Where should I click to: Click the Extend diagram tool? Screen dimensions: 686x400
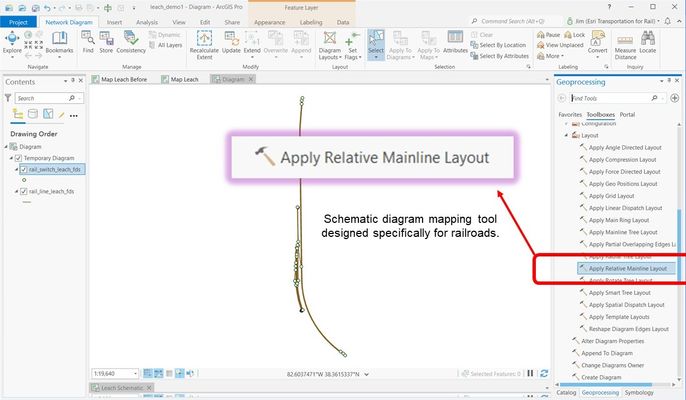point(252,44)
